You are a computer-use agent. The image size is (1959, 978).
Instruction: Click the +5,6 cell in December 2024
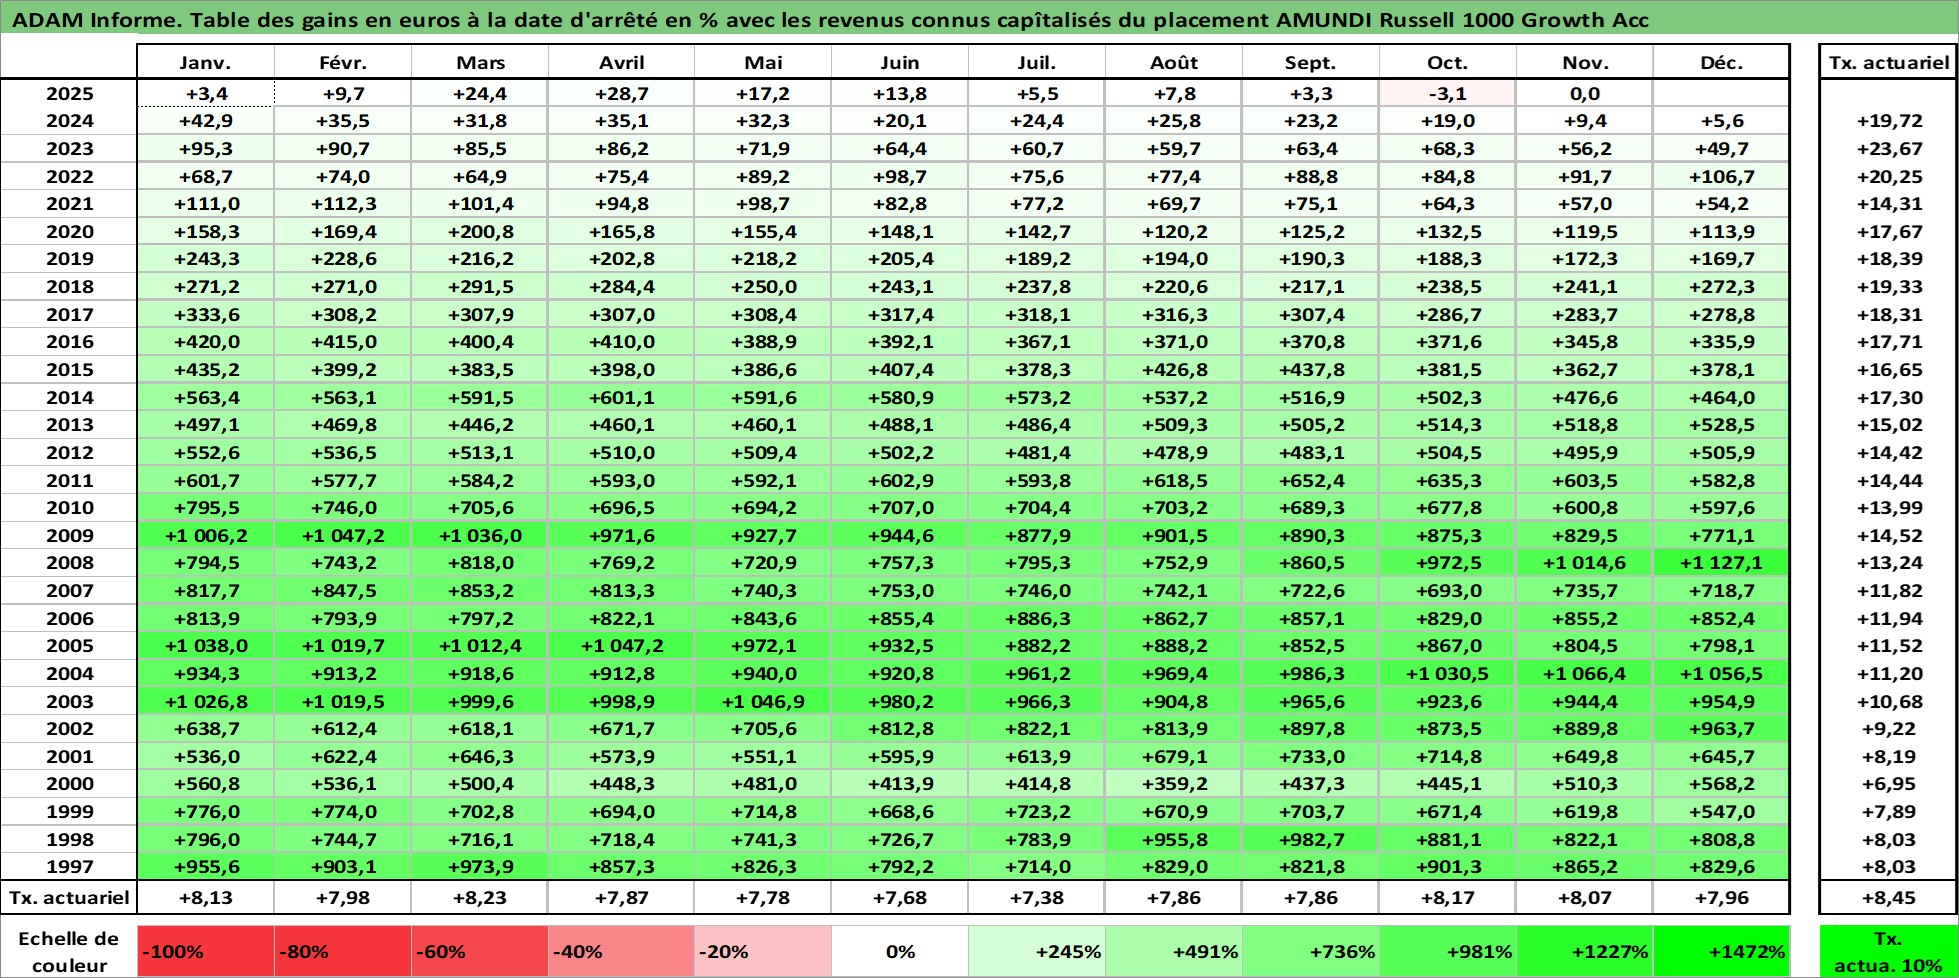1721,121
